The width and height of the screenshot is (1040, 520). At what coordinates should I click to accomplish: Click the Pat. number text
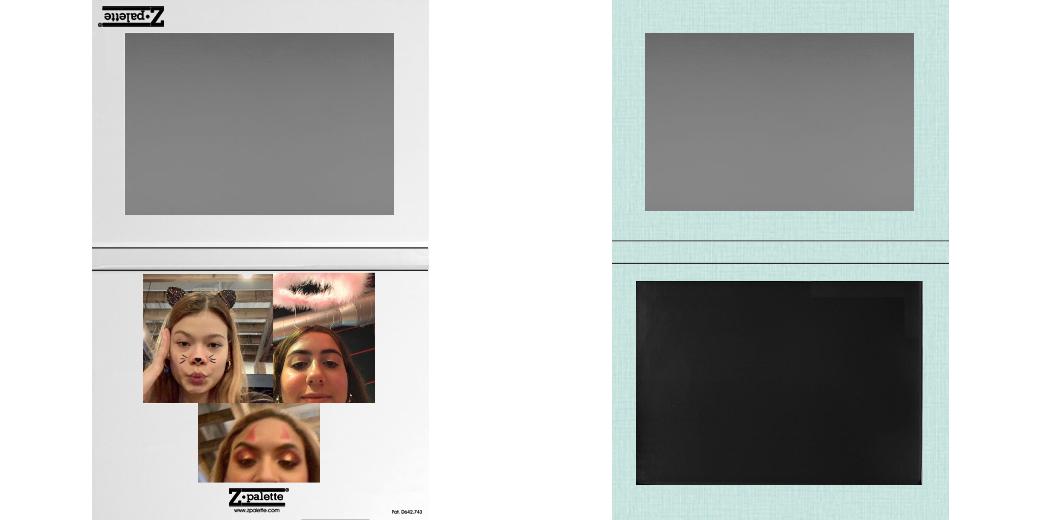click(x=406, y=512)
